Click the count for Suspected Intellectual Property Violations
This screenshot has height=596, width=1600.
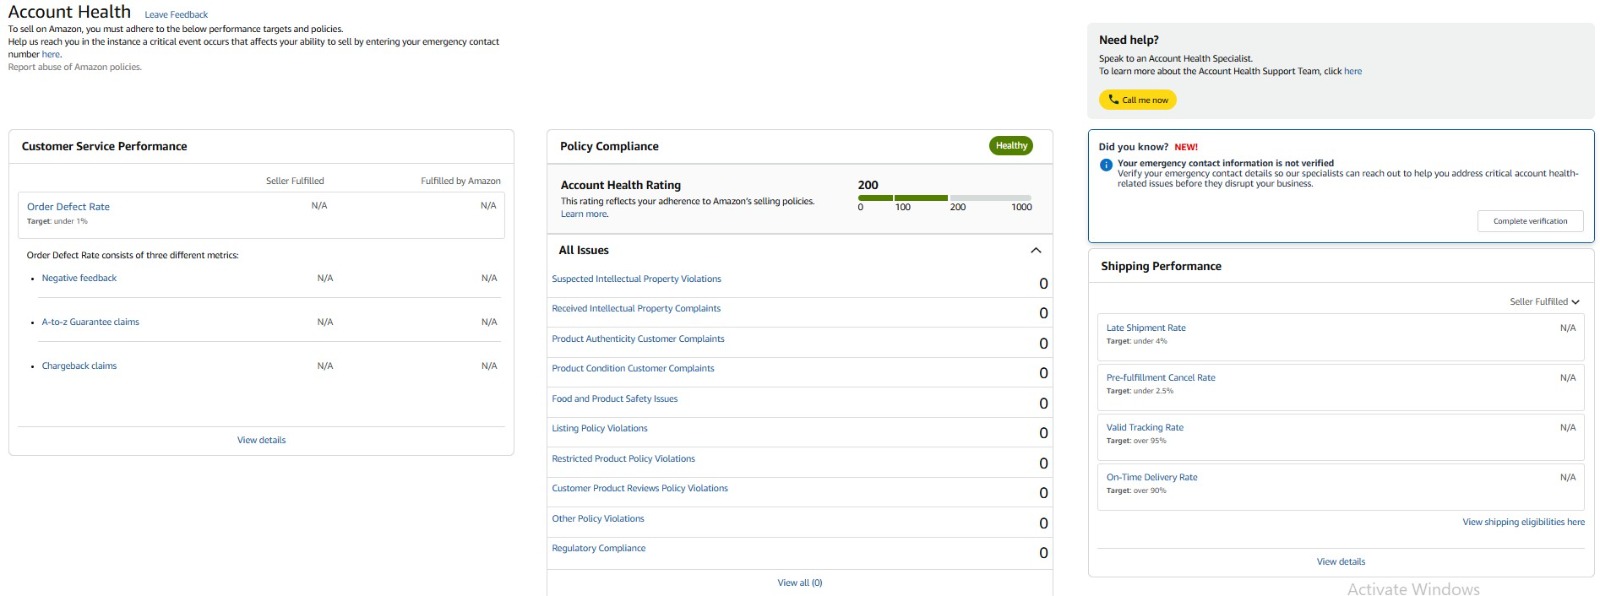[x=1043, y=284]
